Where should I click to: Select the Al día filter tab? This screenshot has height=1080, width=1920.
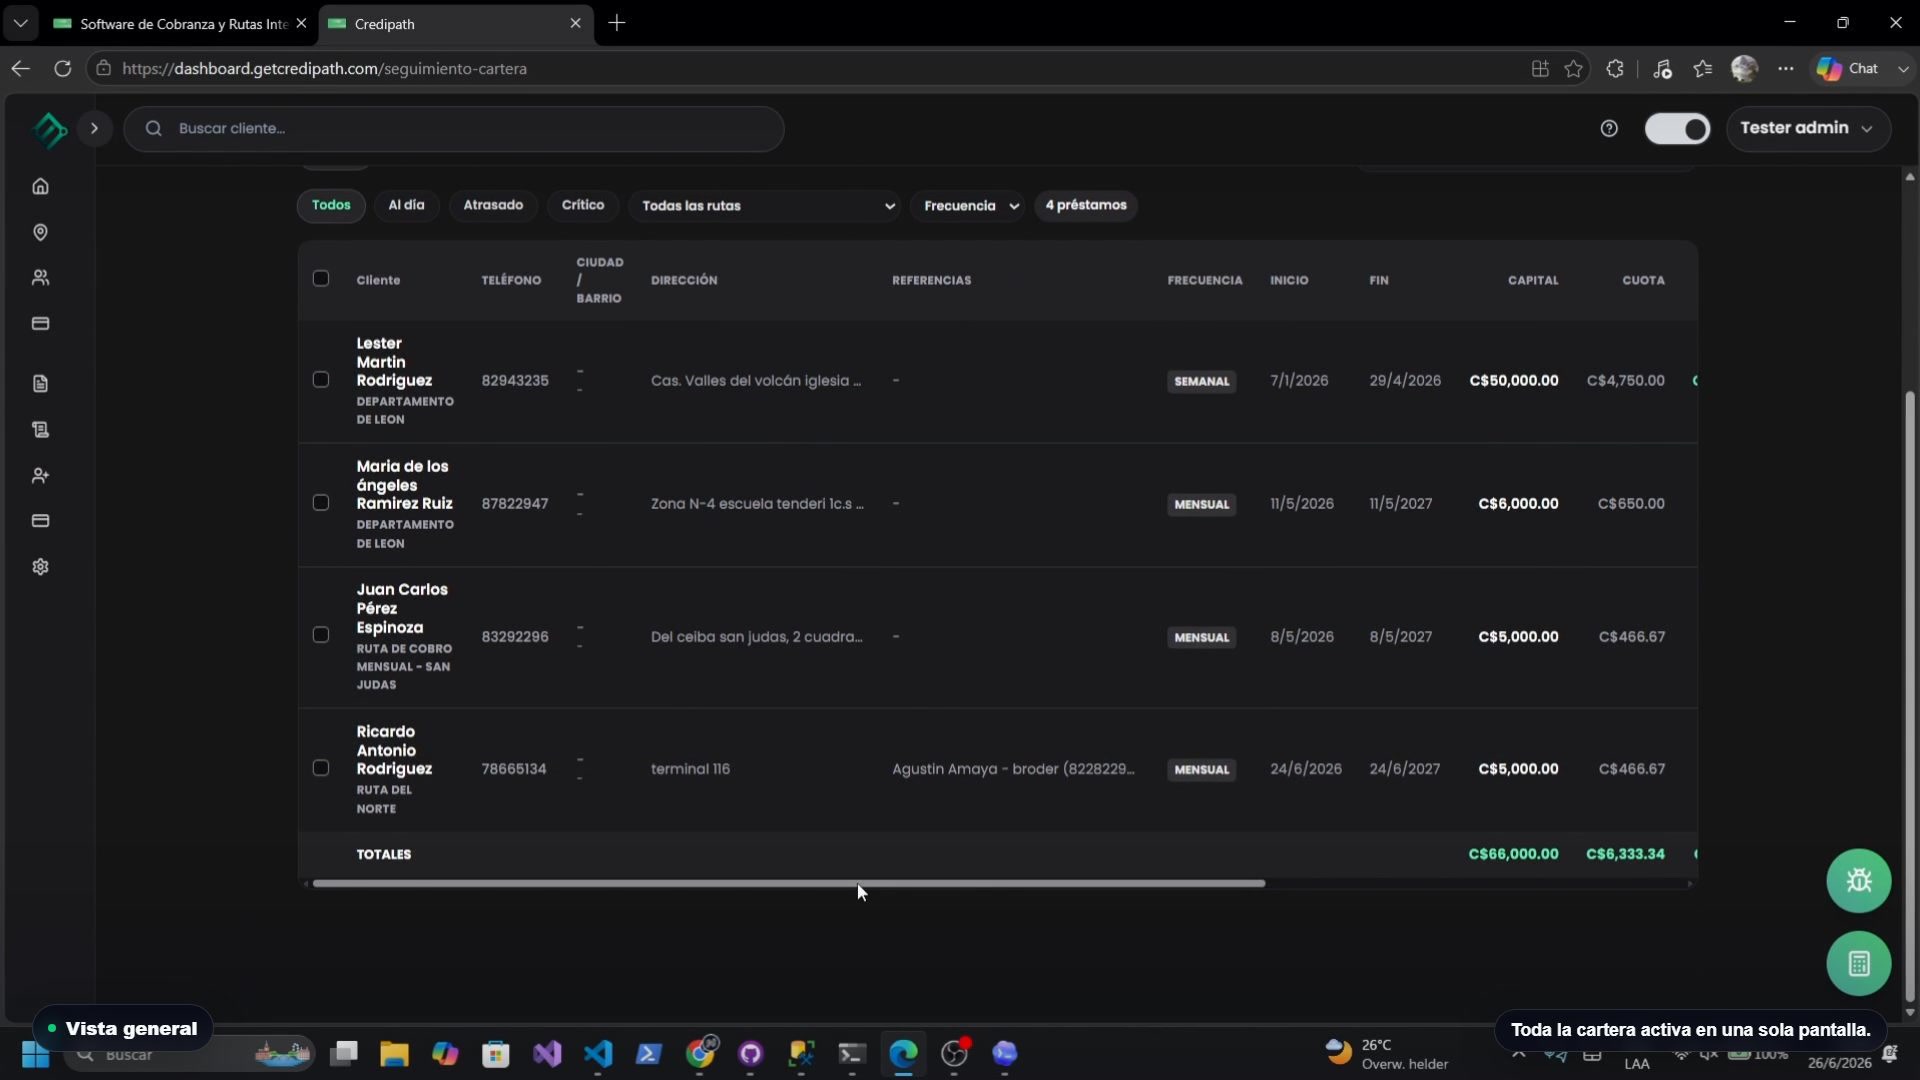[406, 205]
